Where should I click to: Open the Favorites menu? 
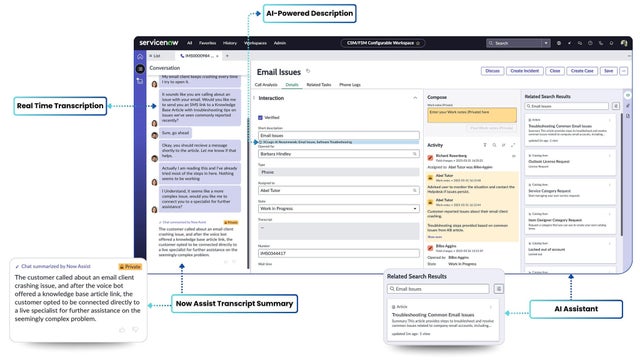pyautogui.click(x=207, y=43)
